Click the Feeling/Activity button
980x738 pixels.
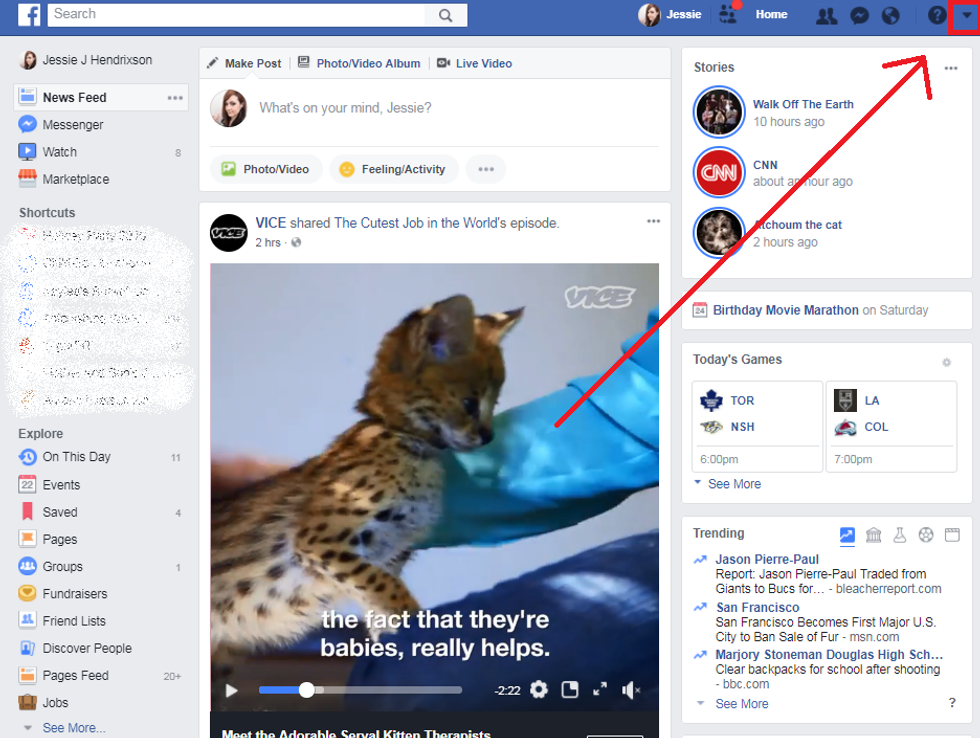393,169
